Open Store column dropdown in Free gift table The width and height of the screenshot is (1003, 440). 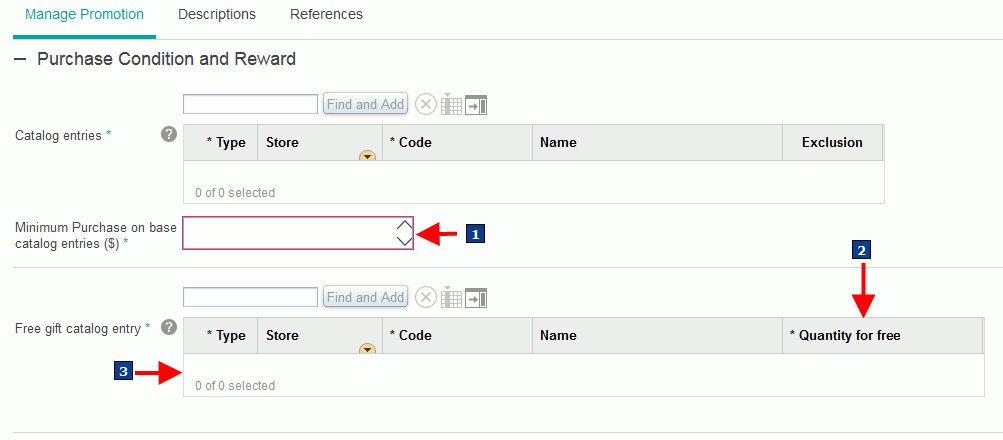pyautogui.click(x=367, y=349)
